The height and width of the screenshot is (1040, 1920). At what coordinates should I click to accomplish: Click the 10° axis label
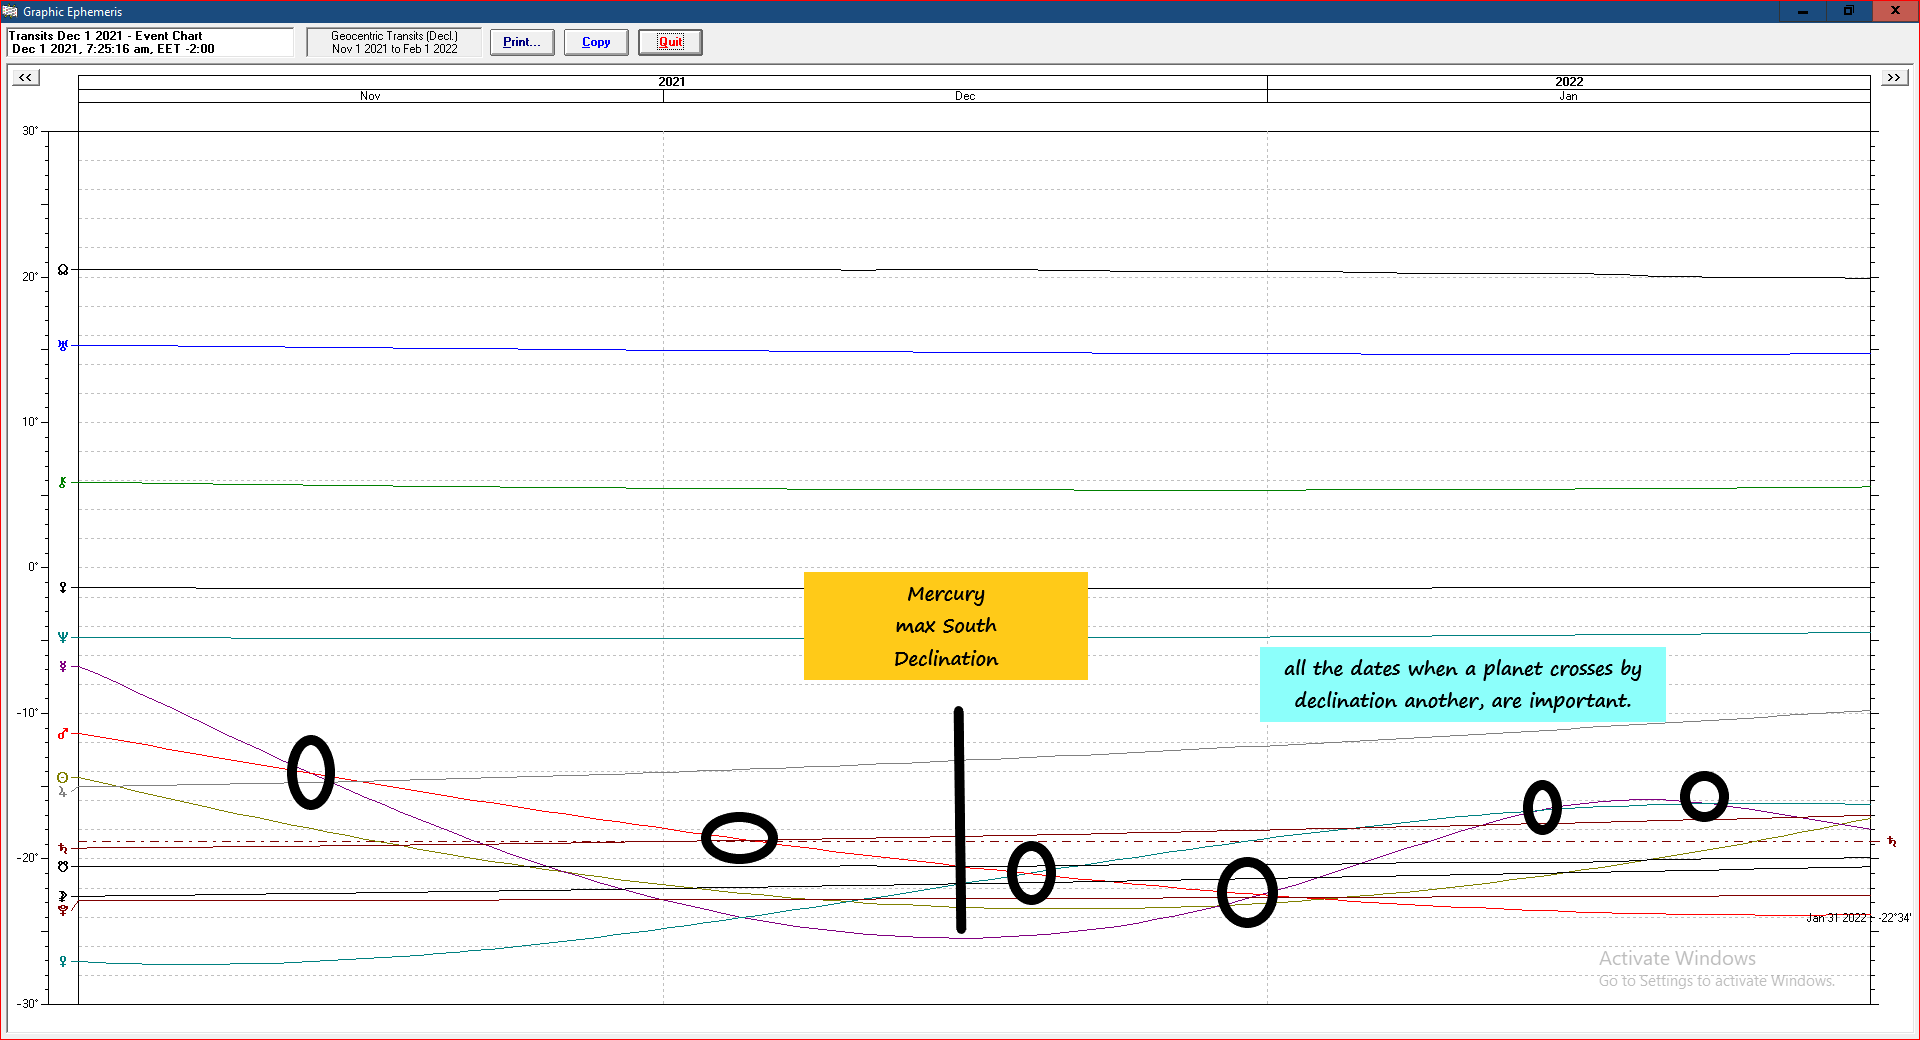click(x=30, y=422)
